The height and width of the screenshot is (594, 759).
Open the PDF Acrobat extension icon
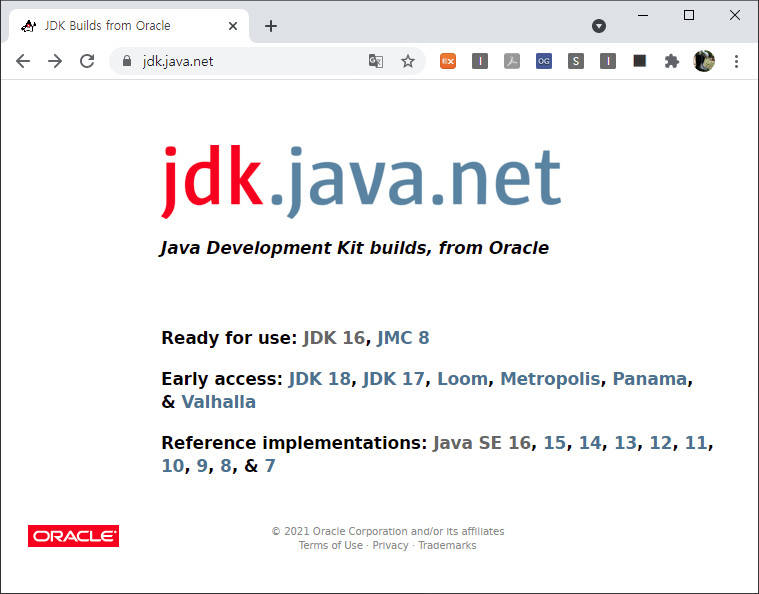point(512,61)
